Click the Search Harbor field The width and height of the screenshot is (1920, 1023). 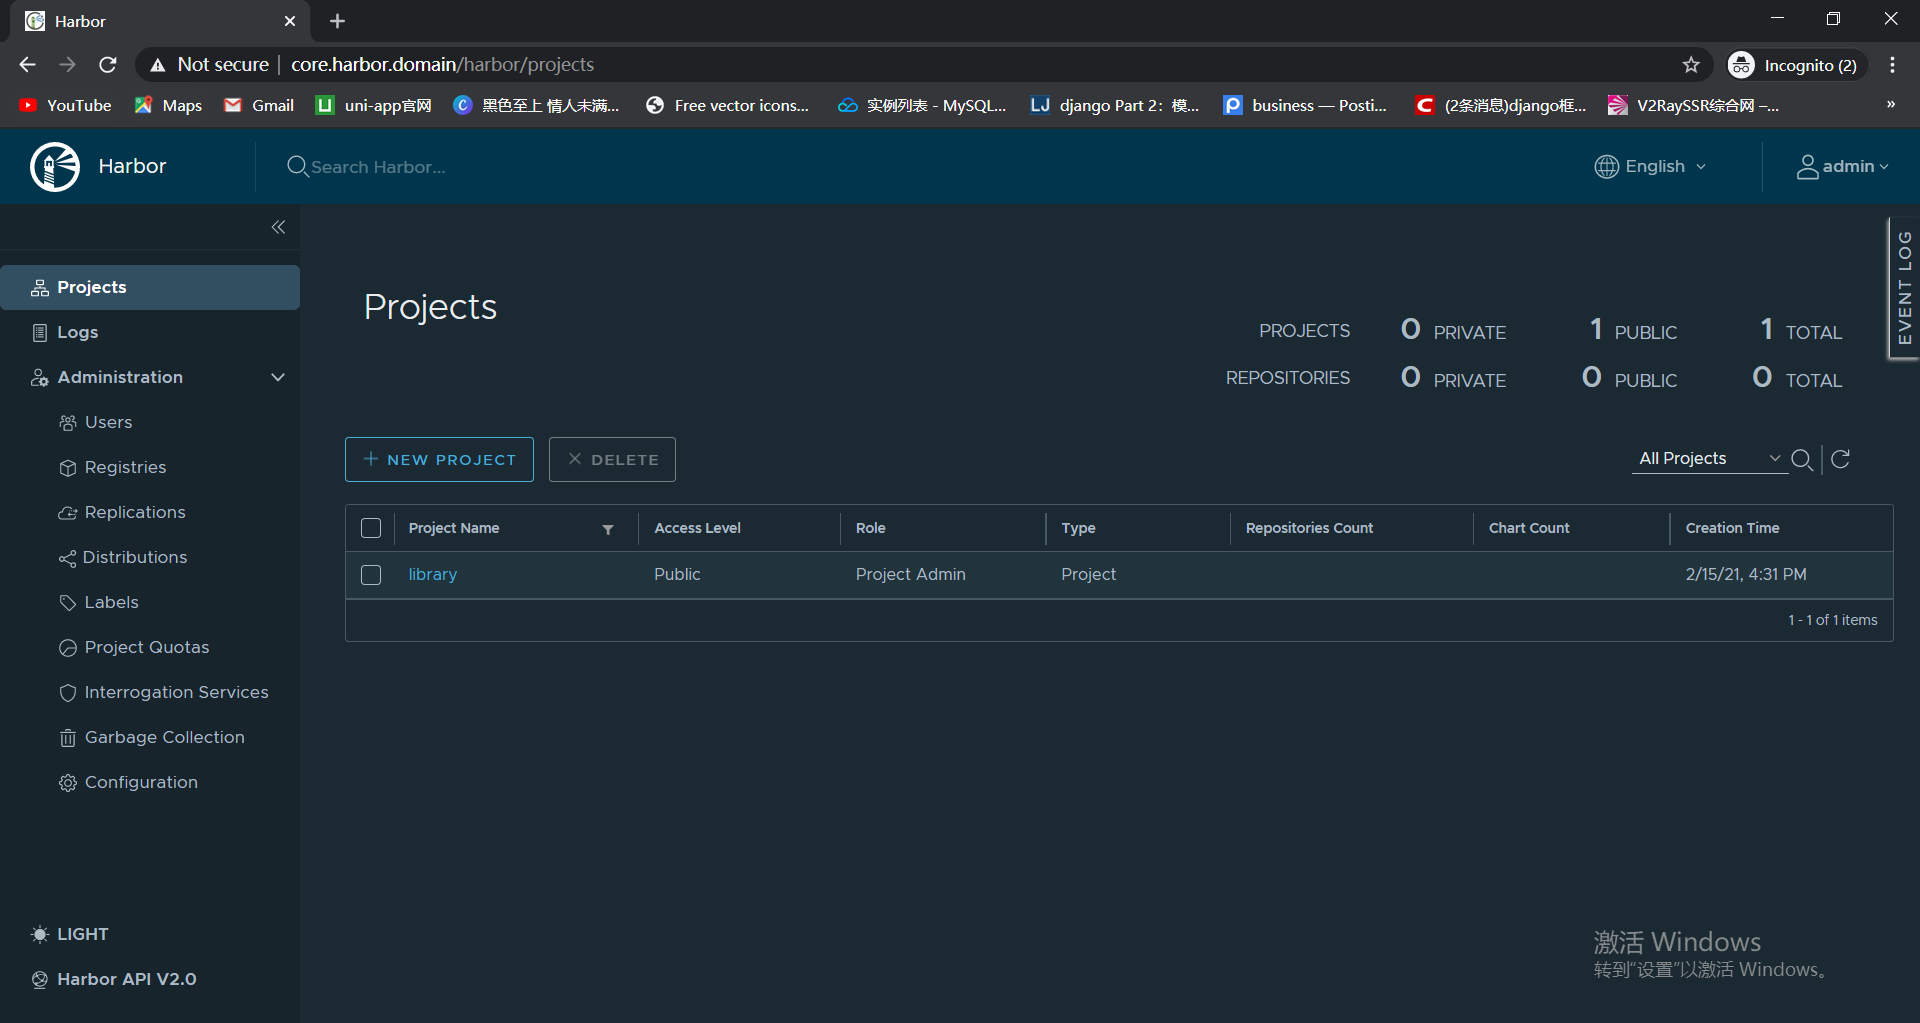(x=378, y=167)
